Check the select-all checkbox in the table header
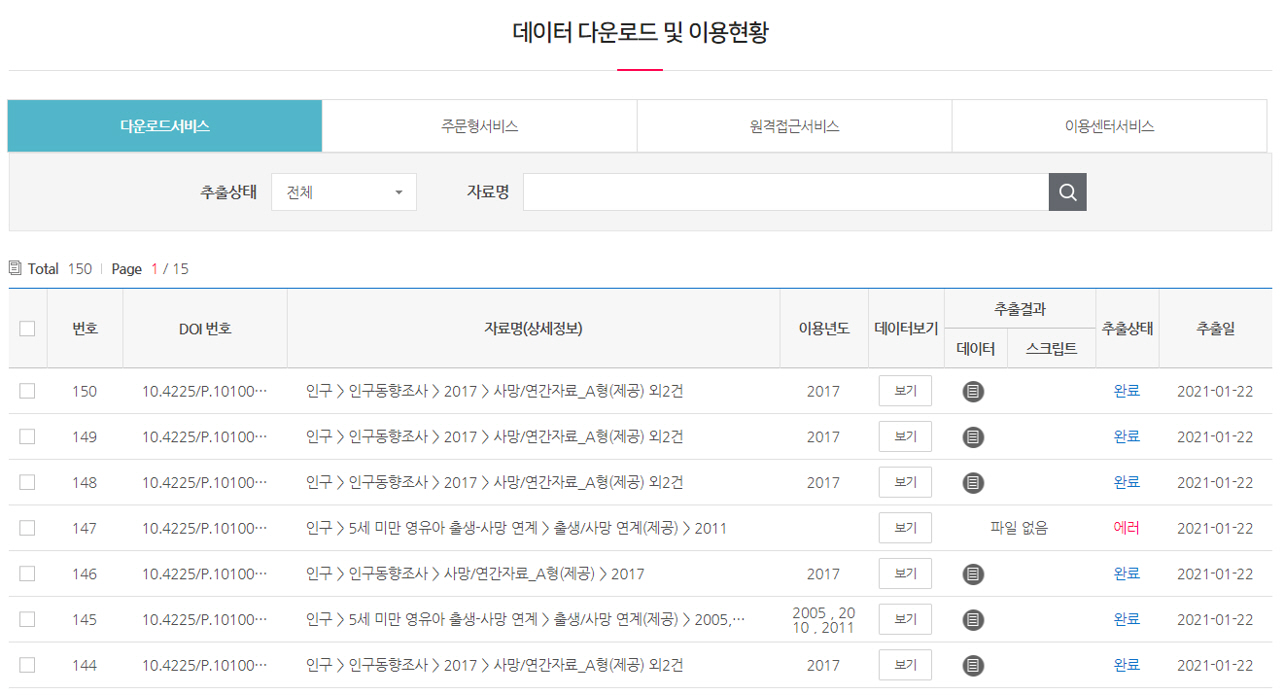The image size is (1284, 695). (27, 327)
